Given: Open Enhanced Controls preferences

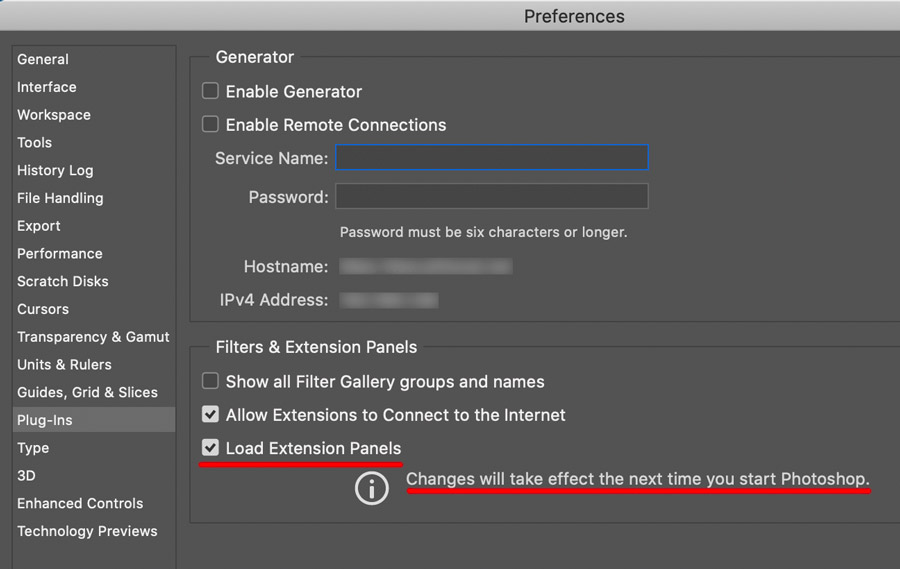Looking at the screenshot, I should 80,503.
